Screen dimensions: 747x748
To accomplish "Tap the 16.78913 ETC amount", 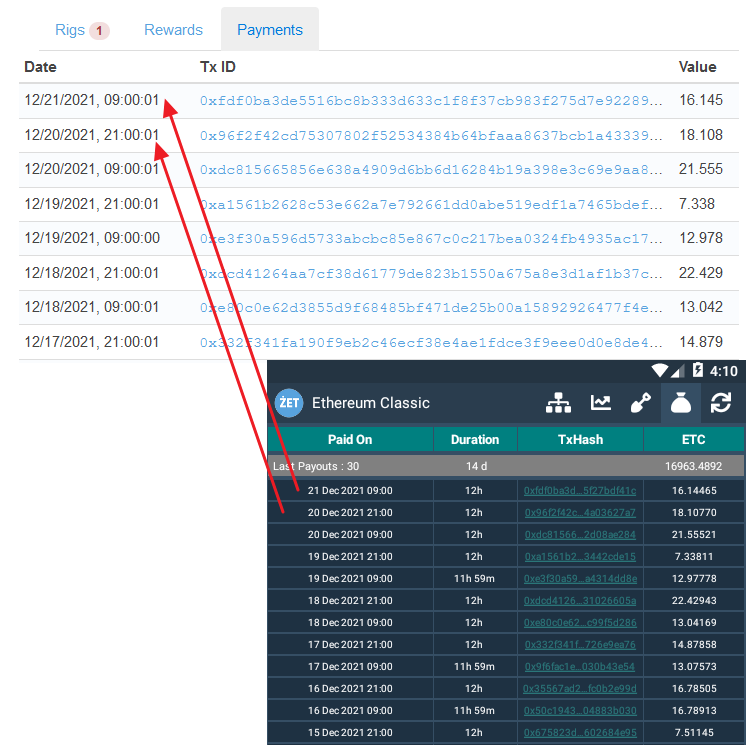I will tap(694, 710).
